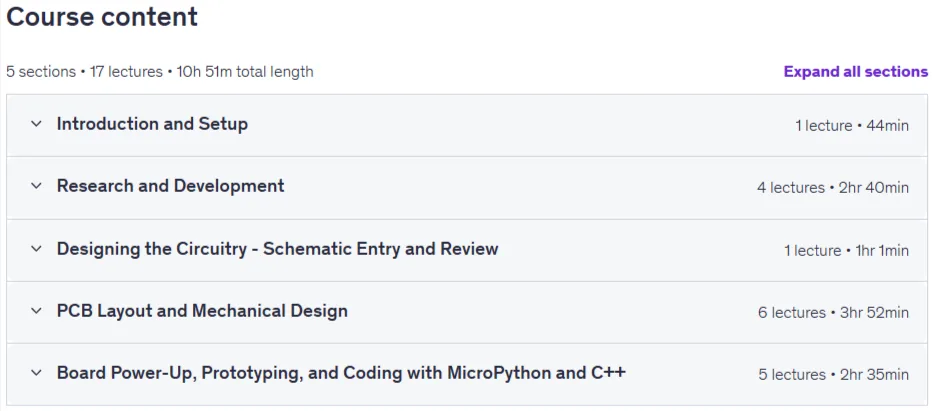Open Board Power-Up, Prototyping, and Coding title
This screenshot has width=937, height=411.
click(341, 373)
